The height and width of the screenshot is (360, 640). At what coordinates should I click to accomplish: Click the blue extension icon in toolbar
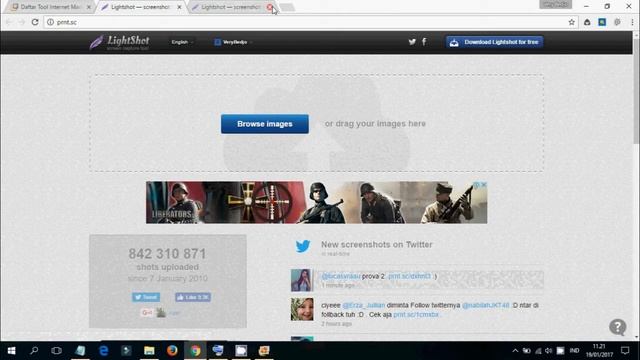(602, 22)
